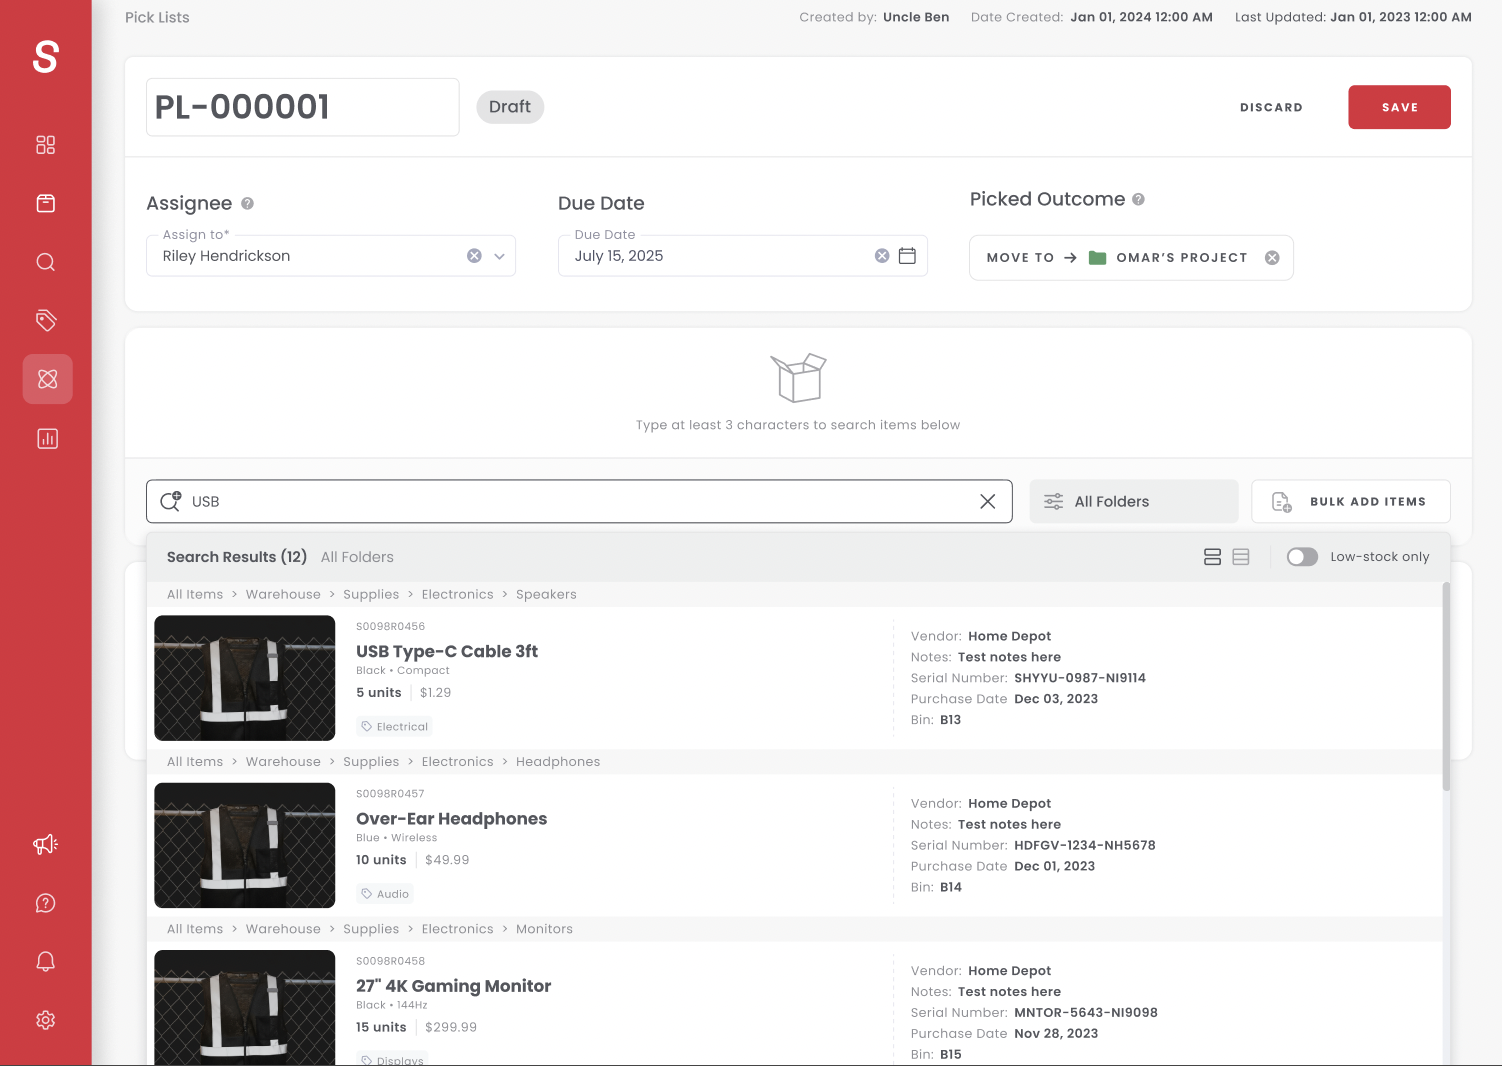
Task: Save the PL-000001 pick list
Action: [x=1399, y=107]
